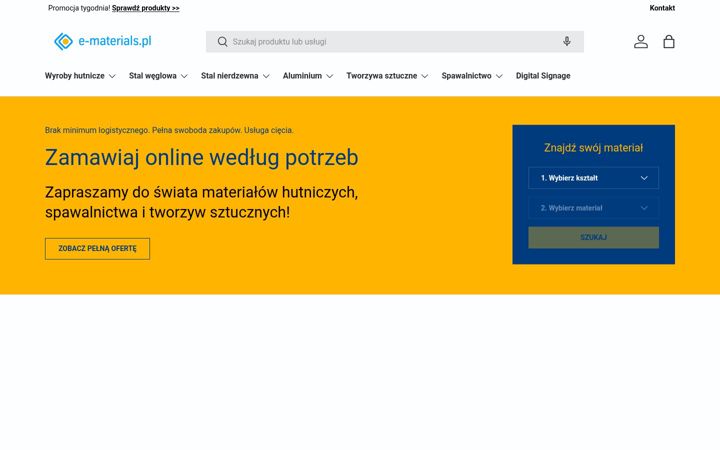
Task: Click the 'Zamawiaj online według potrzeb' heading
Action: (202, 158)
